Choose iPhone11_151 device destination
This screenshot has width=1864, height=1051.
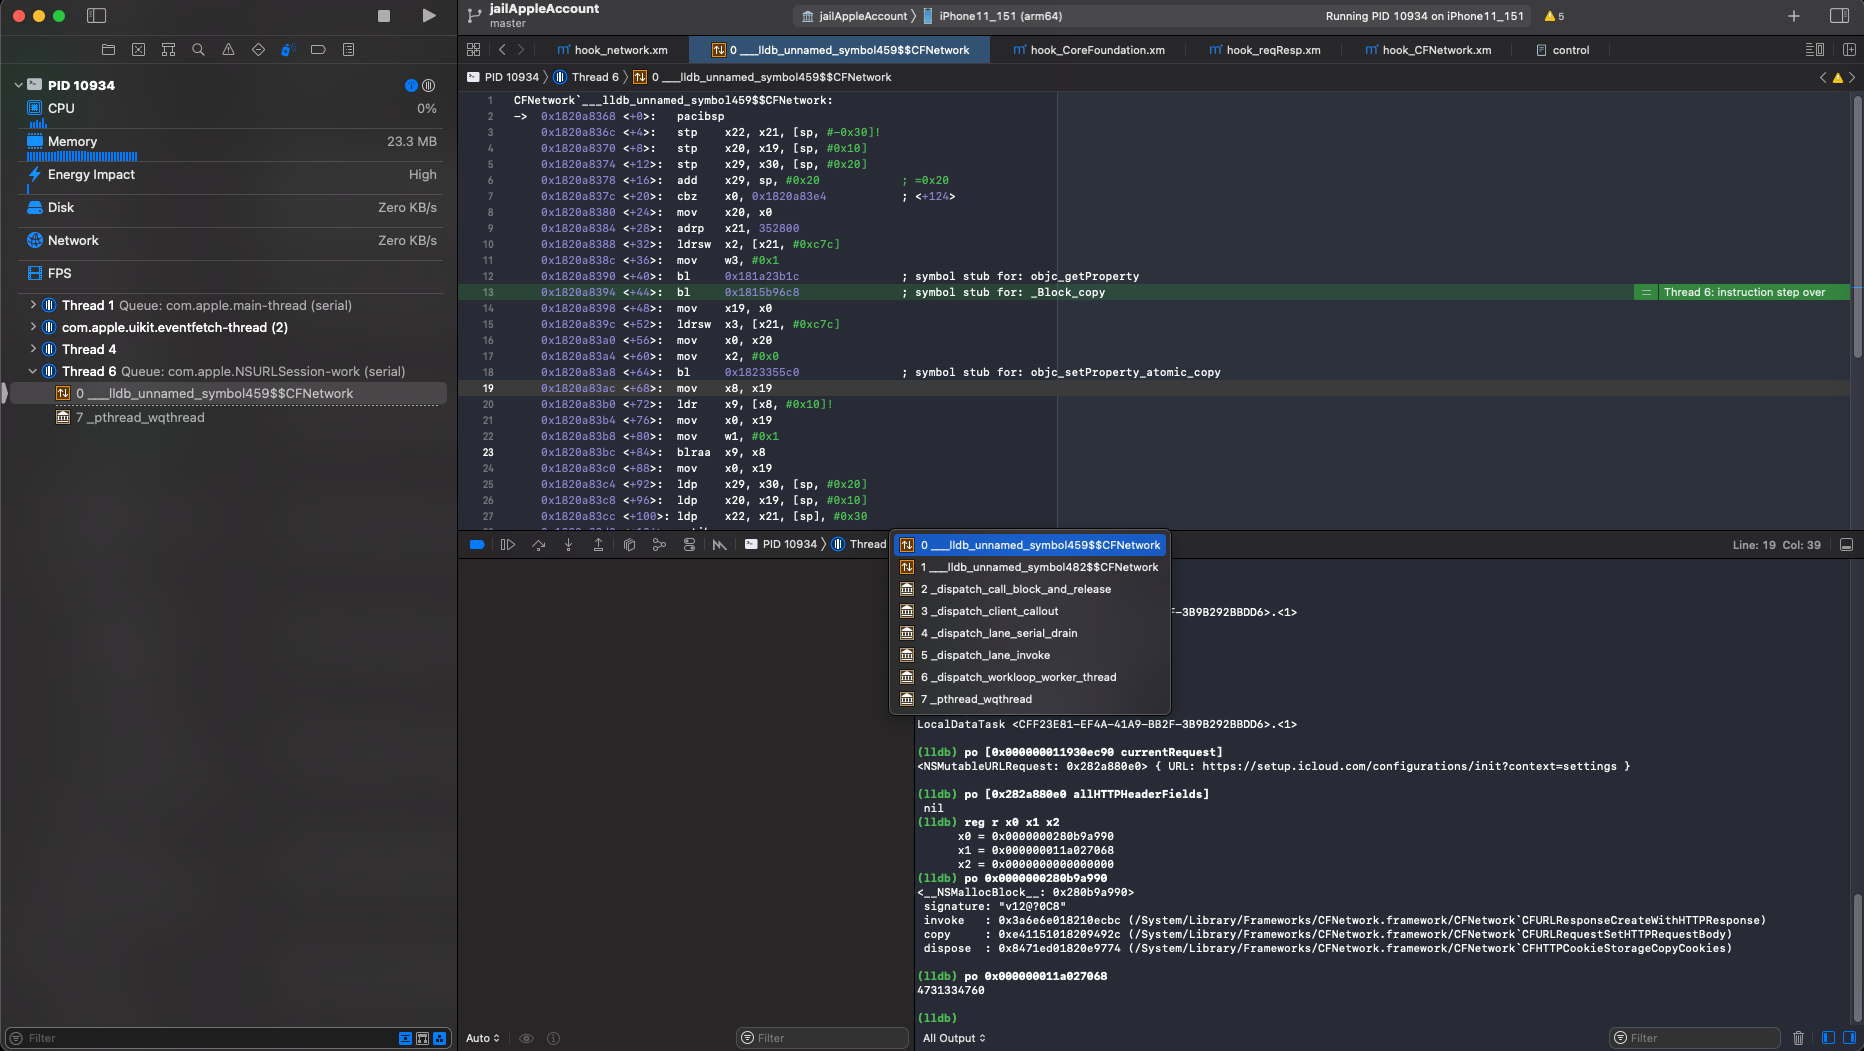tap(992, 16)
